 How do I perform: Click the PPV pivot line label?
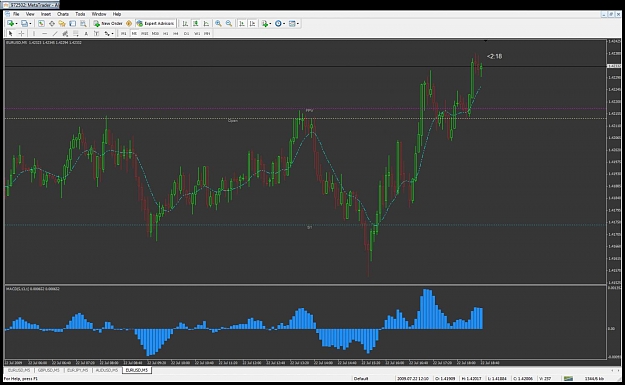309,110
